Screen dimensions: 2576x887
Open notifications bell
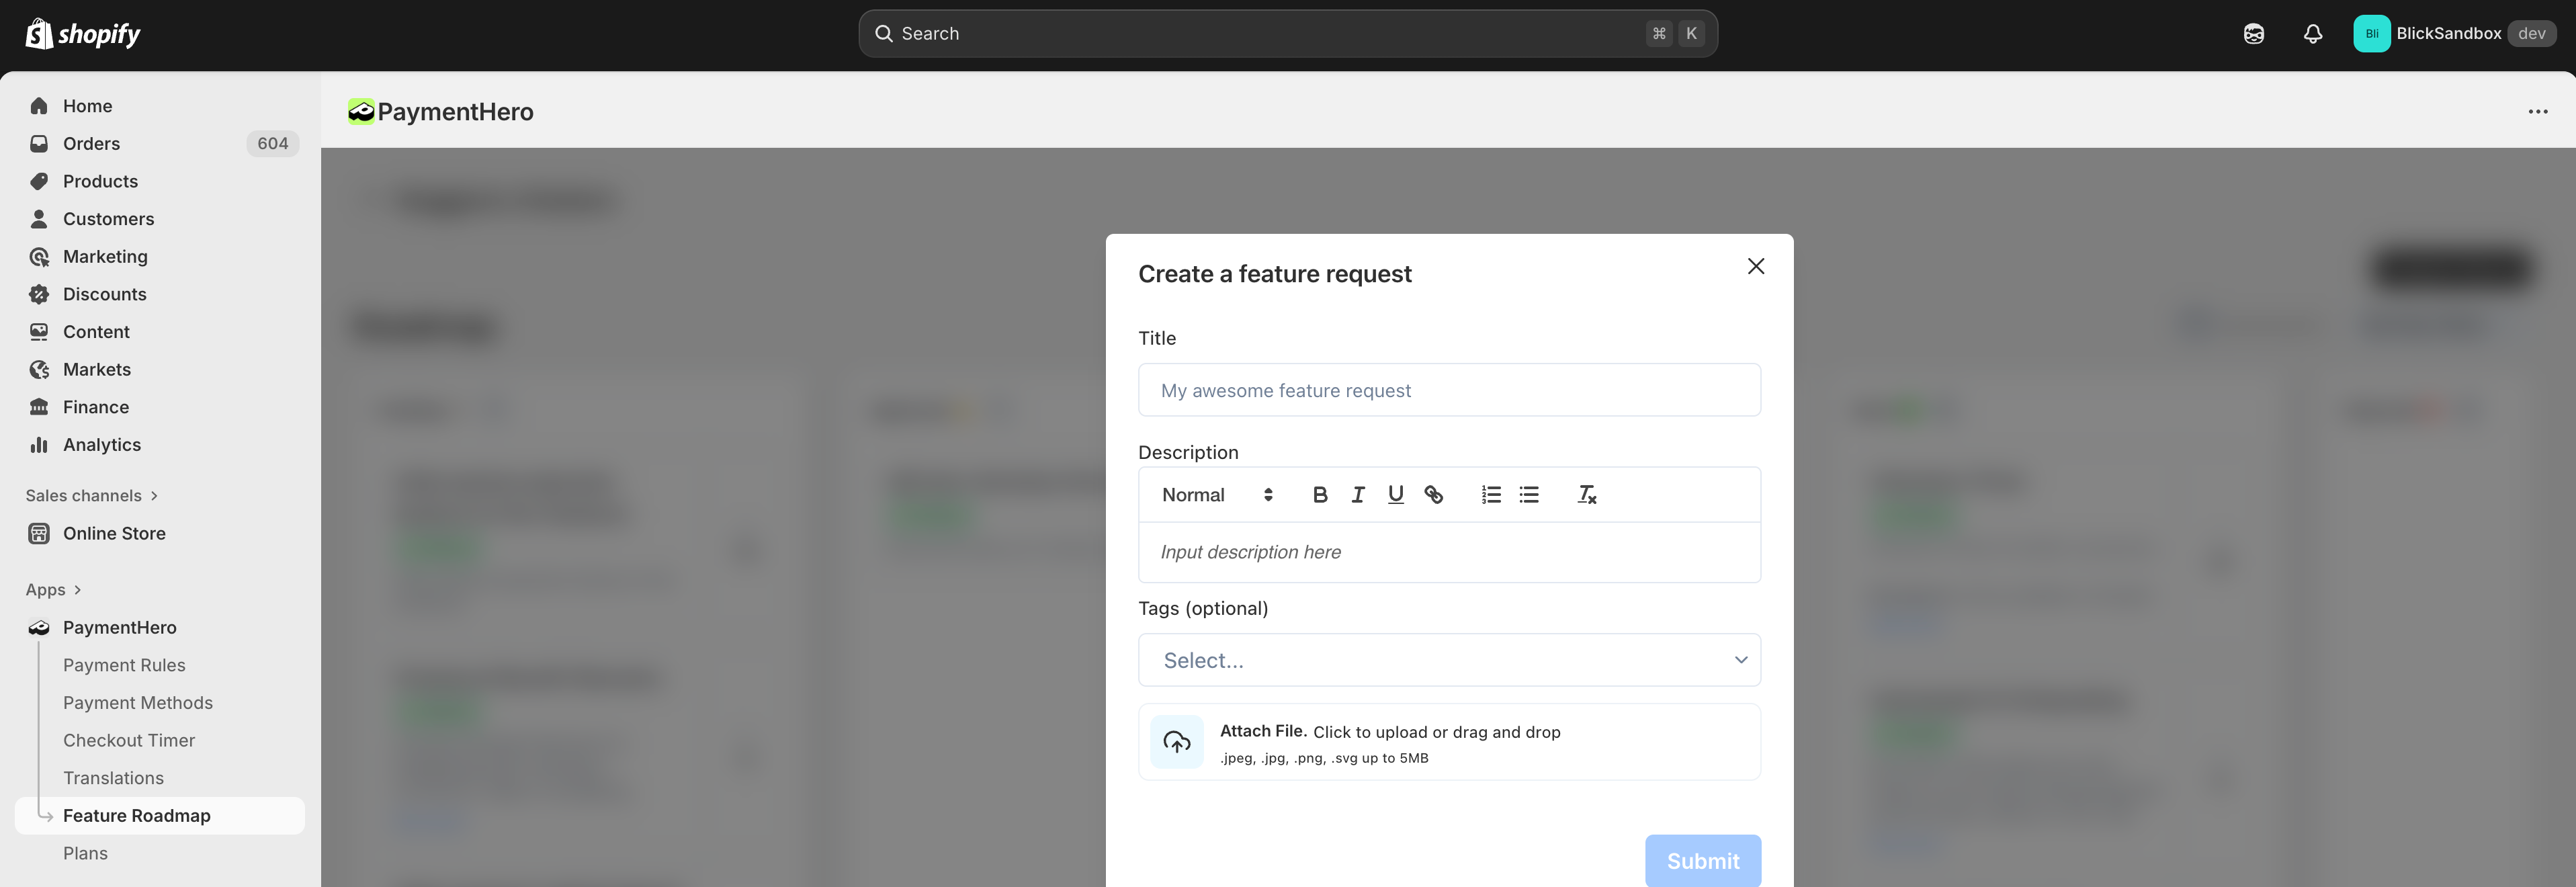click(x=2313, y=34)
